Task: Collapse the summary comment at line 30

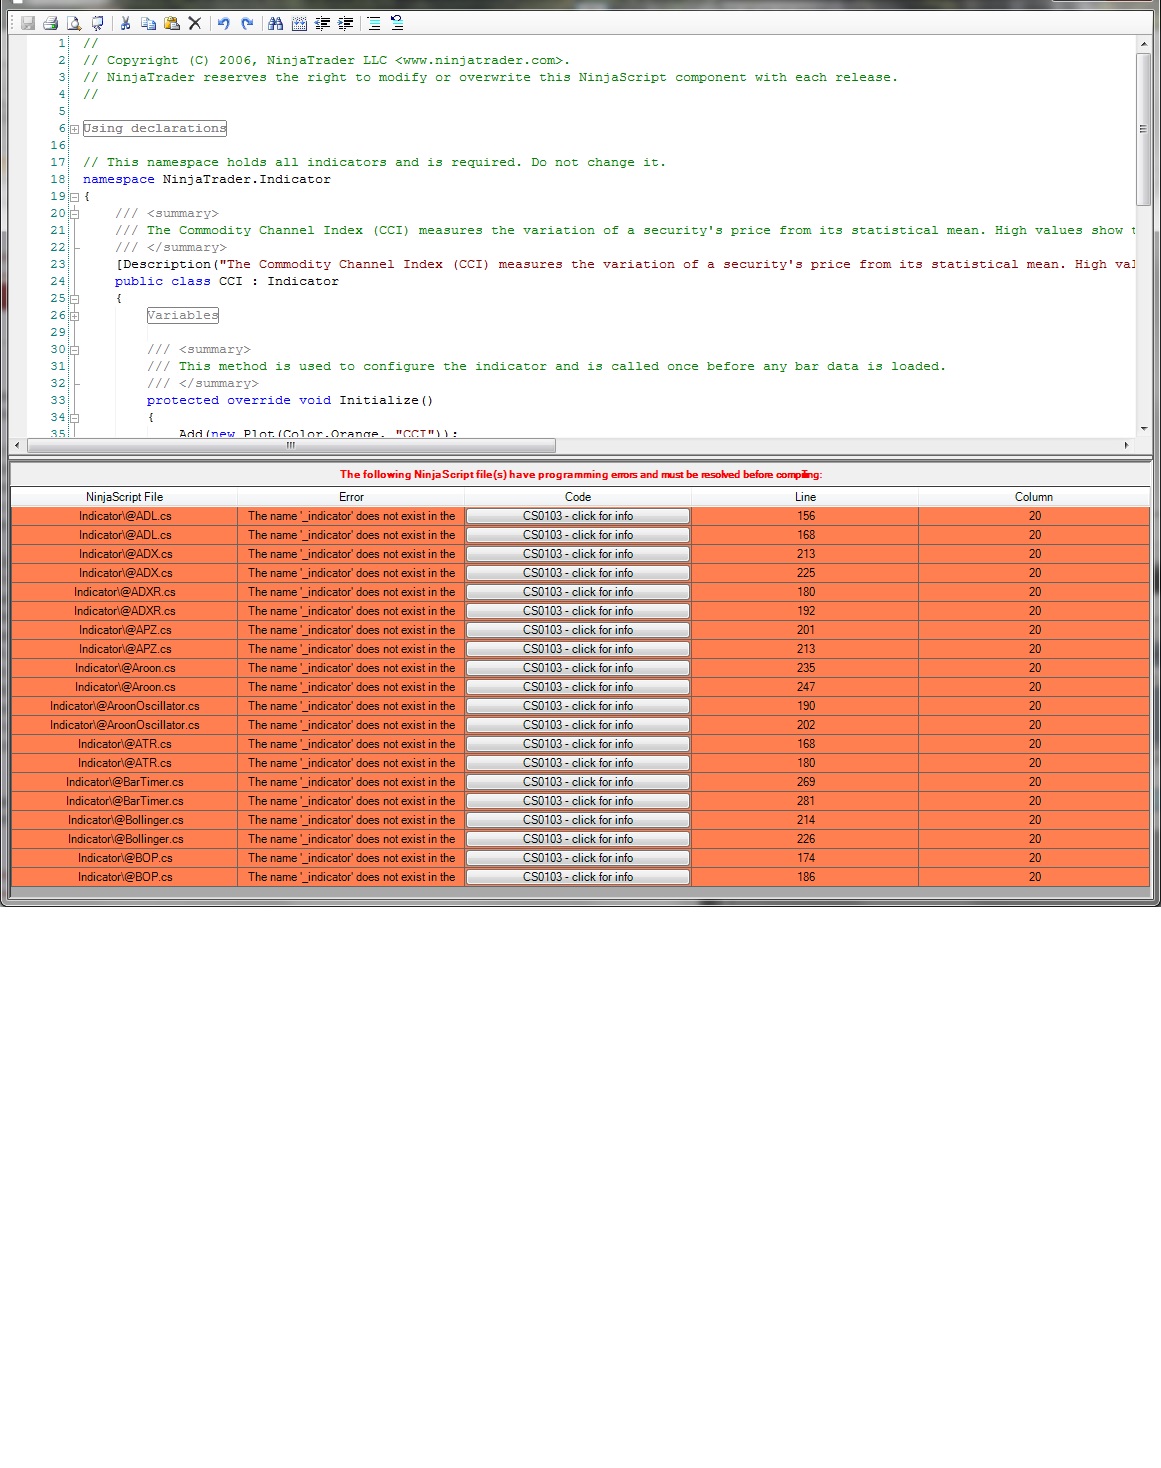Action: pos(74,350)
